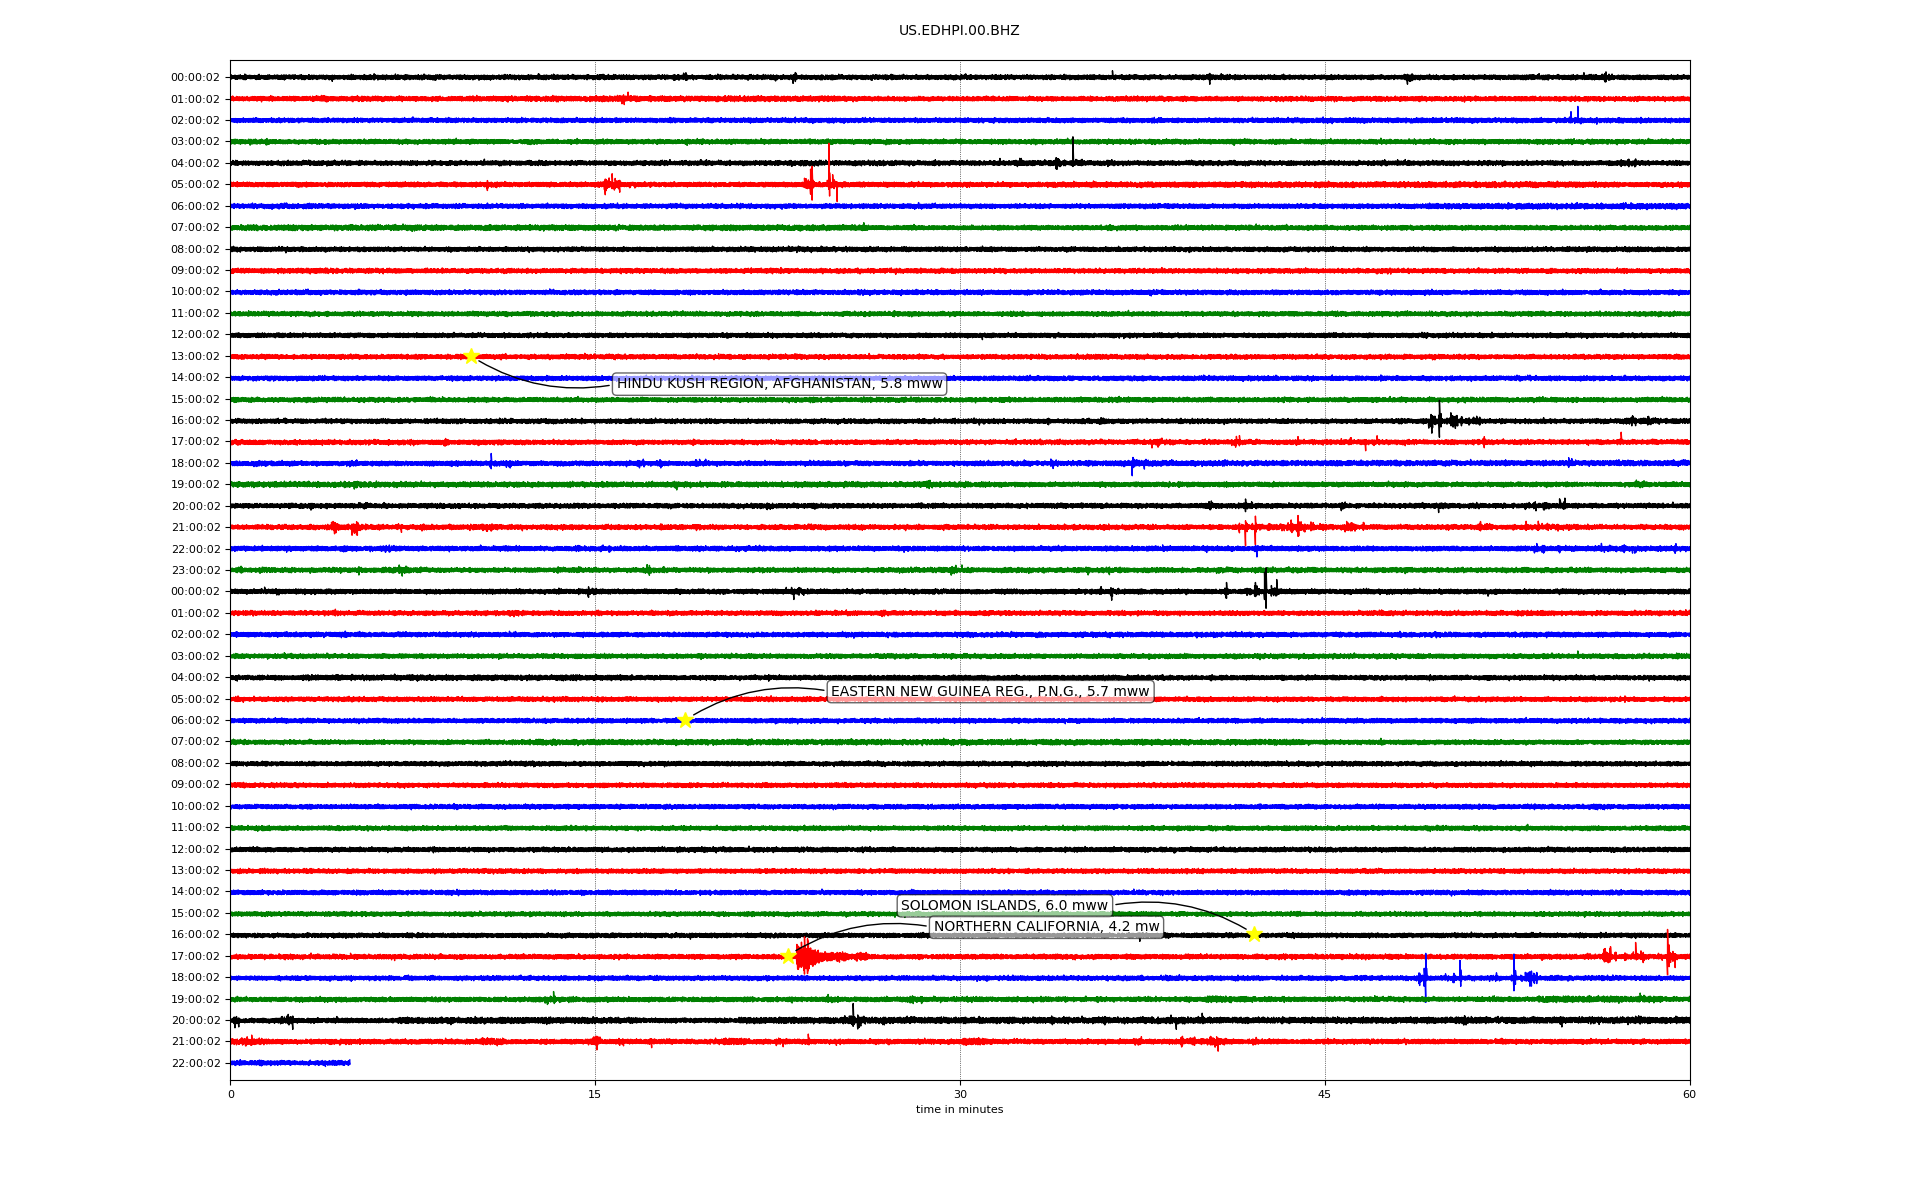
Task: Click the first 00:00:02 row label
Action: (x=195, y=78)
